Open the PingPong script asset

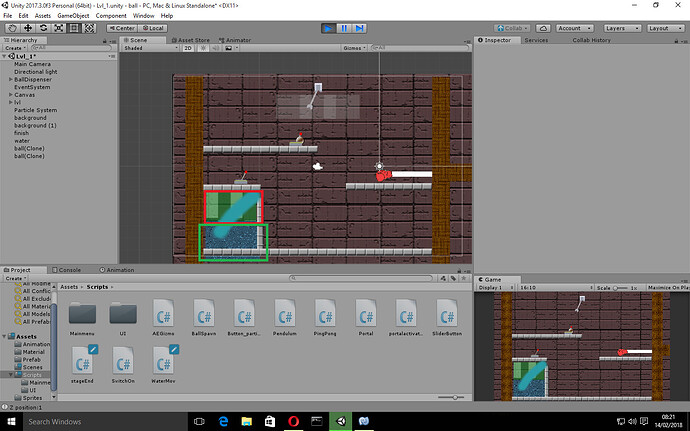(326, 313)
